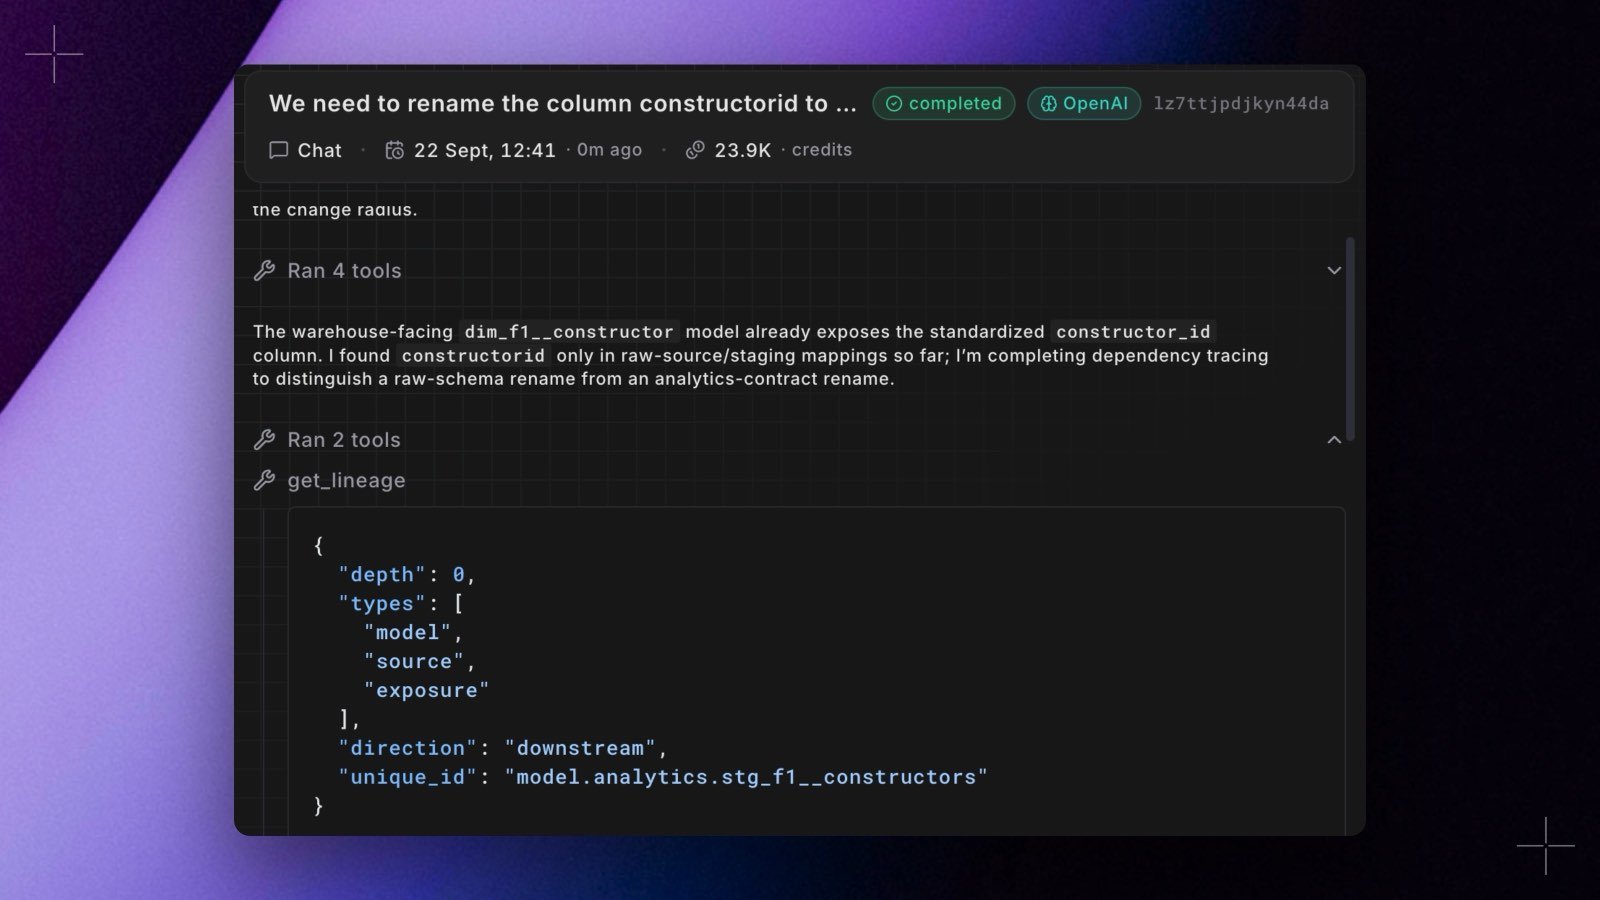Click the "direction" key in the JSON
1600x900 pixels.
click(408, 748)
